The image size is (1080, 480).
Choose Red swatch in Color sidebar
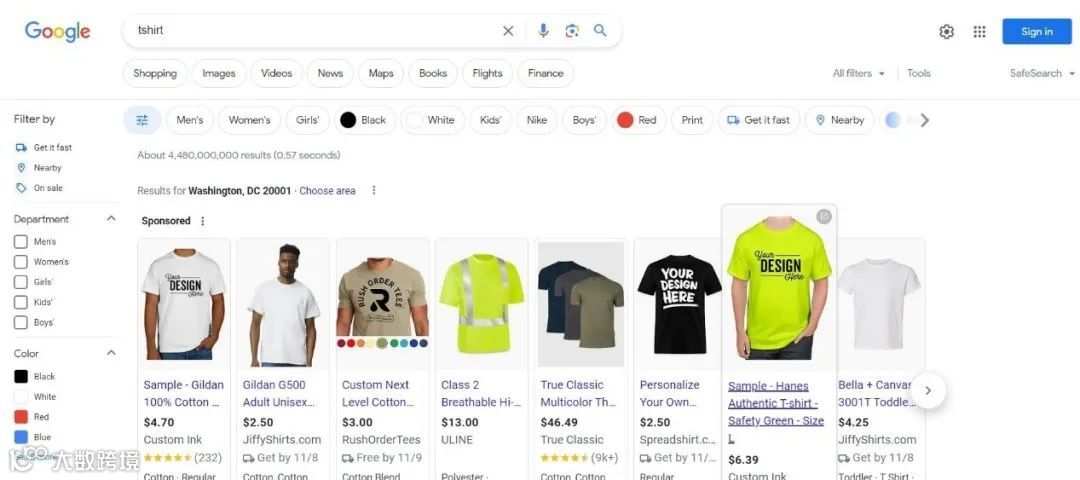tap(21, 417)
